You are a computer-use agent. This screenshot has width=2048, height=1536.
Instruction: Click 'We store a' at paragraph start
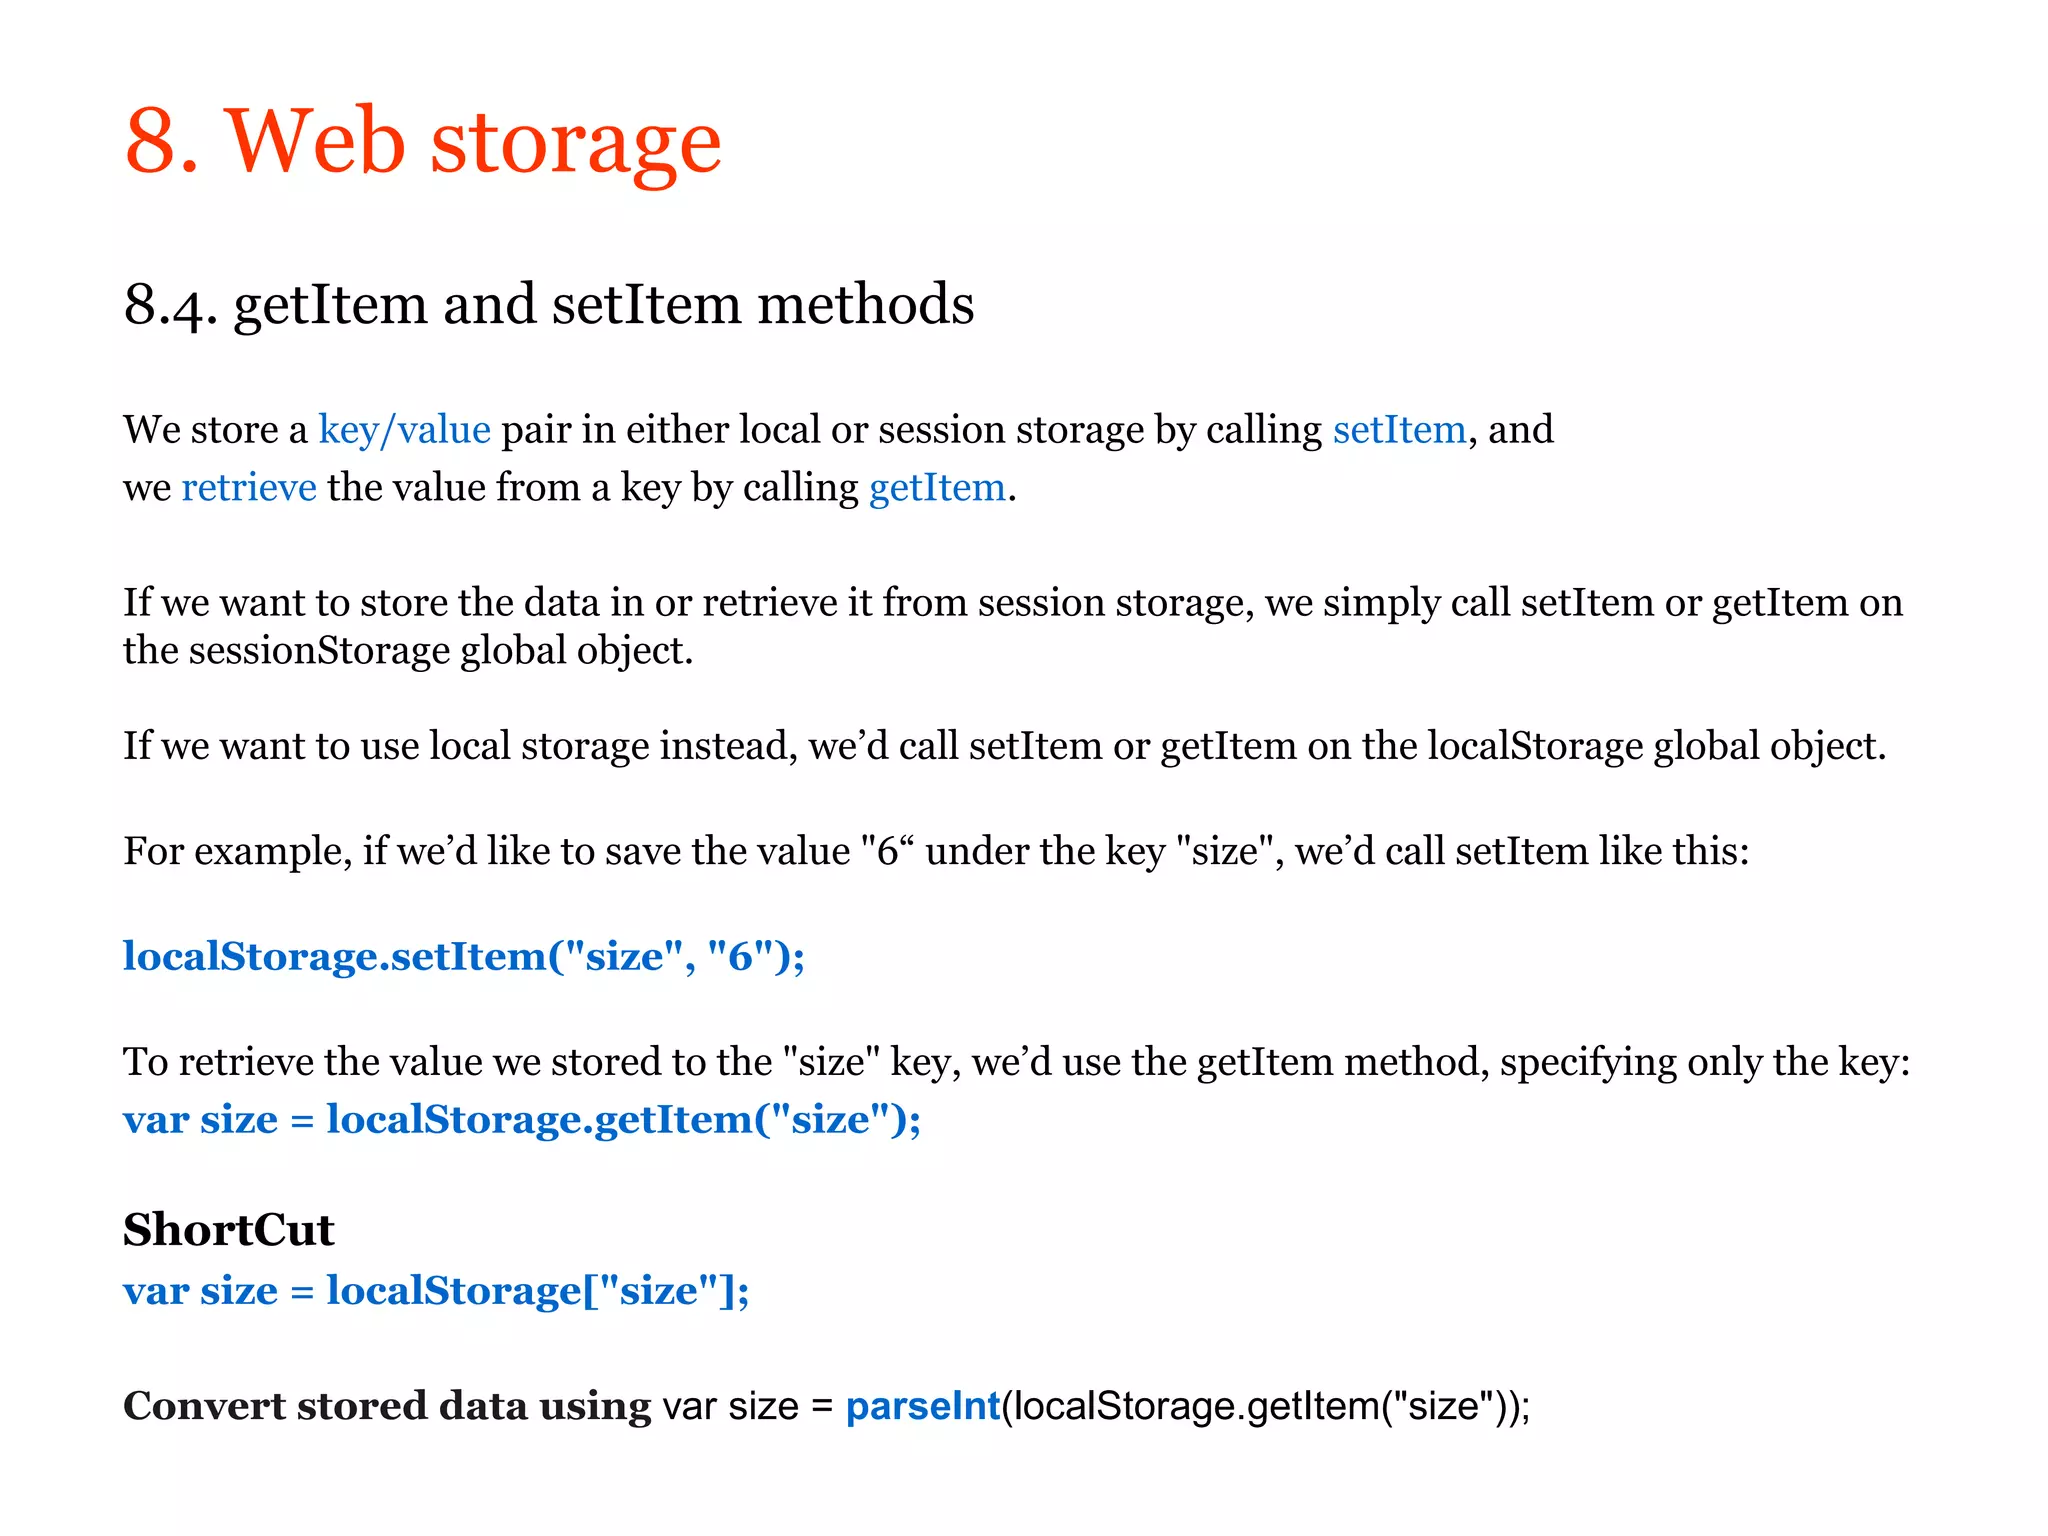pos(215,430)
